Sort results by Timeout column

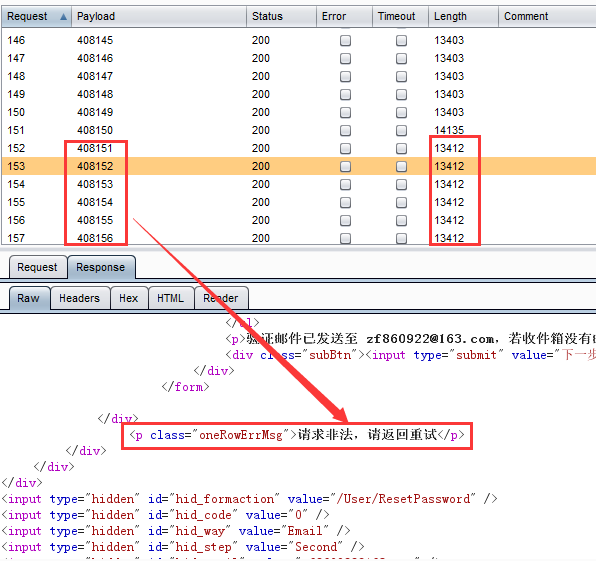(400, 16)
